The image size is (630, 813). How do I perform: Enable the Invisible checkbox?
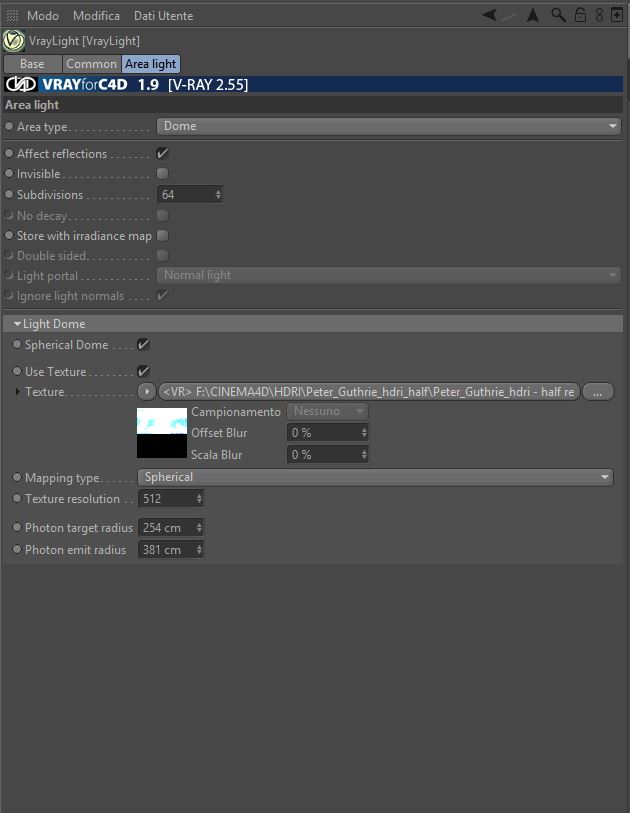162,174
